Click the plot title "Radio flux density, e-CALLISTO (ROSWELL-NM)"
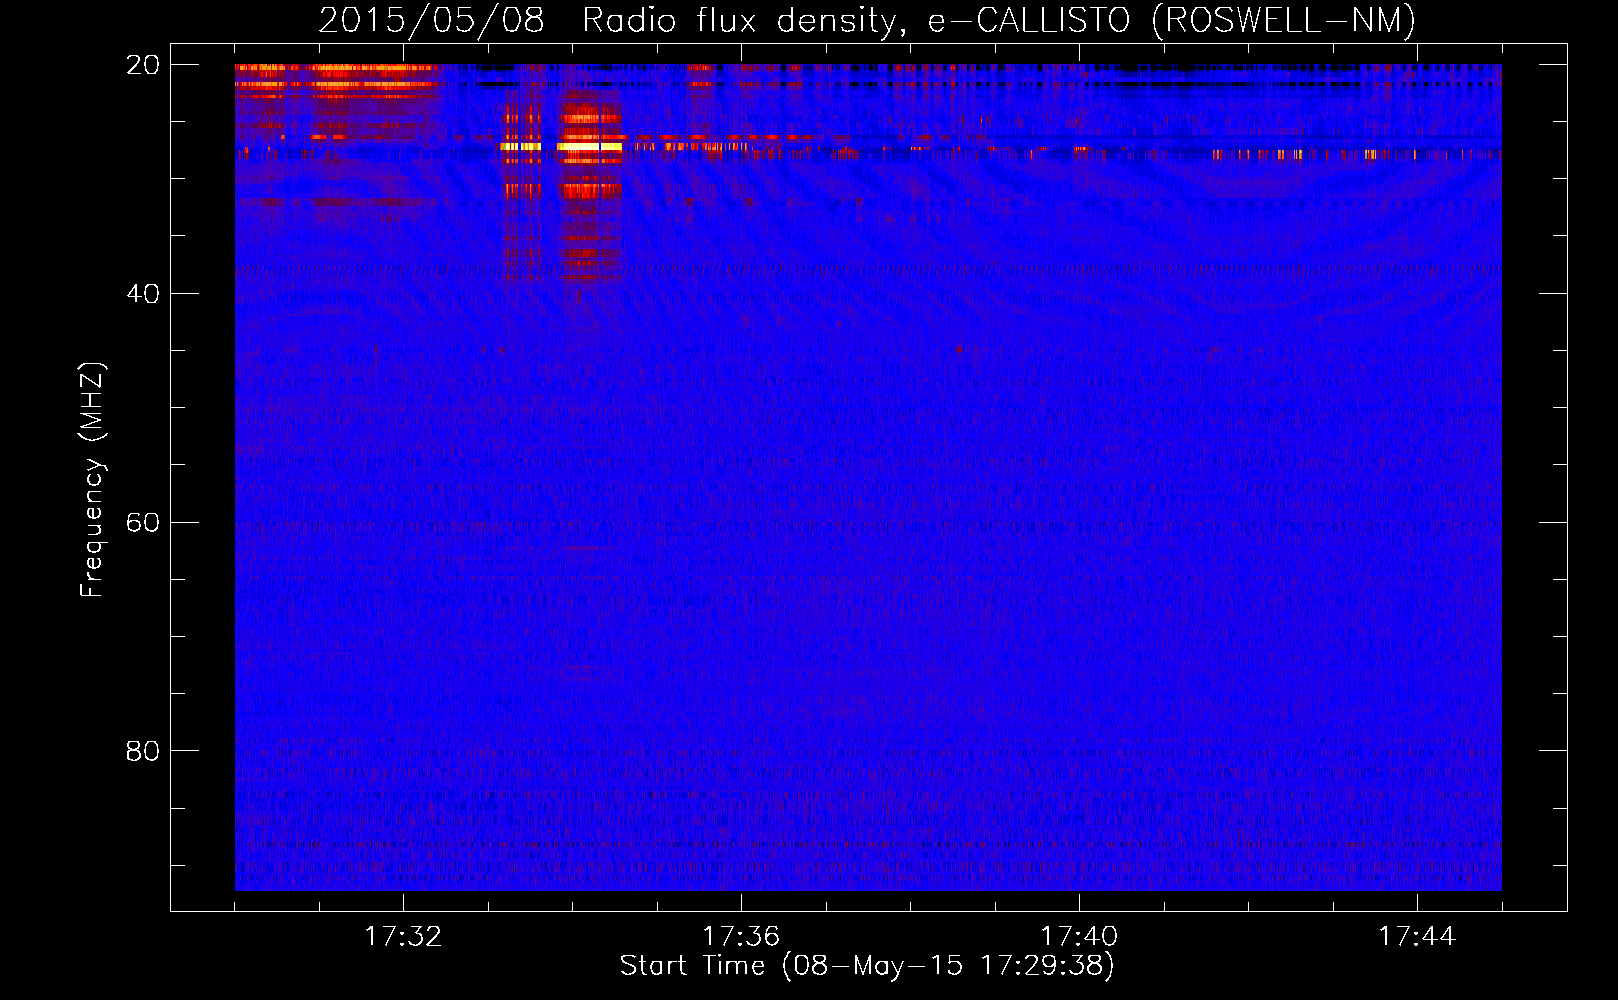The width and height of the screenshot is (1618, 1000). coord(999,20)
